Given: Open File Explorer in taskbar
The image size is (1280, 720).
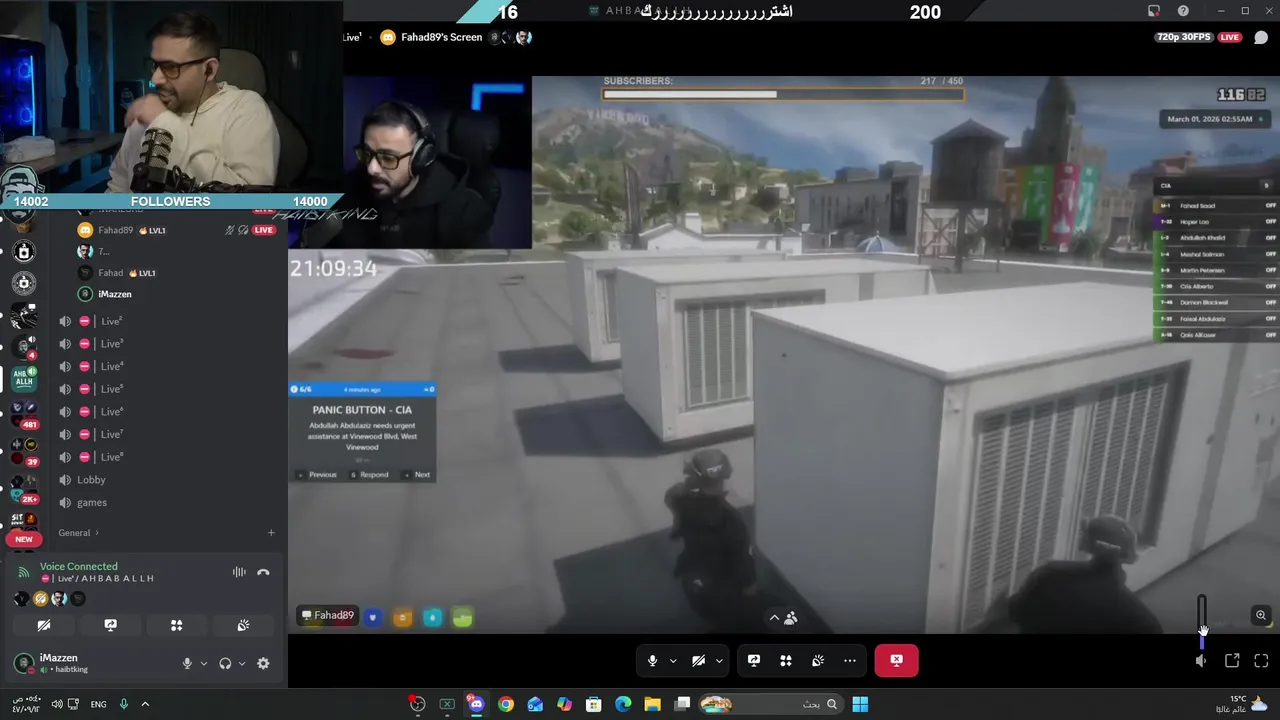Looking at the screenshot, I should point(652,704).
